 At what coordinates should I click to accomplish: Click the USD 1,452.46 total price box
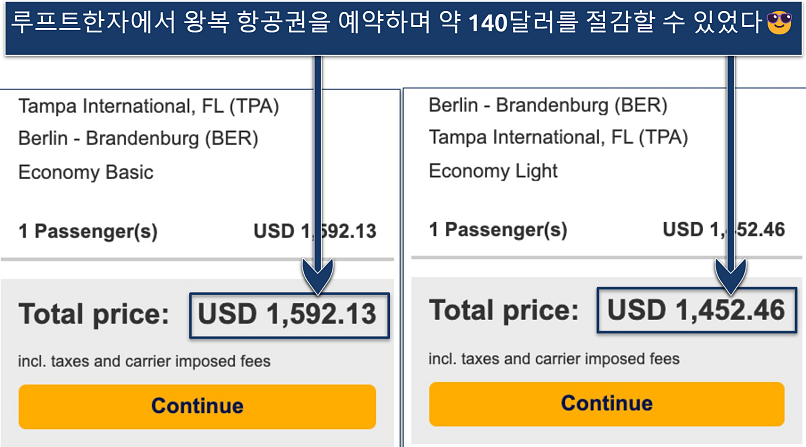(x=698, y=311)
